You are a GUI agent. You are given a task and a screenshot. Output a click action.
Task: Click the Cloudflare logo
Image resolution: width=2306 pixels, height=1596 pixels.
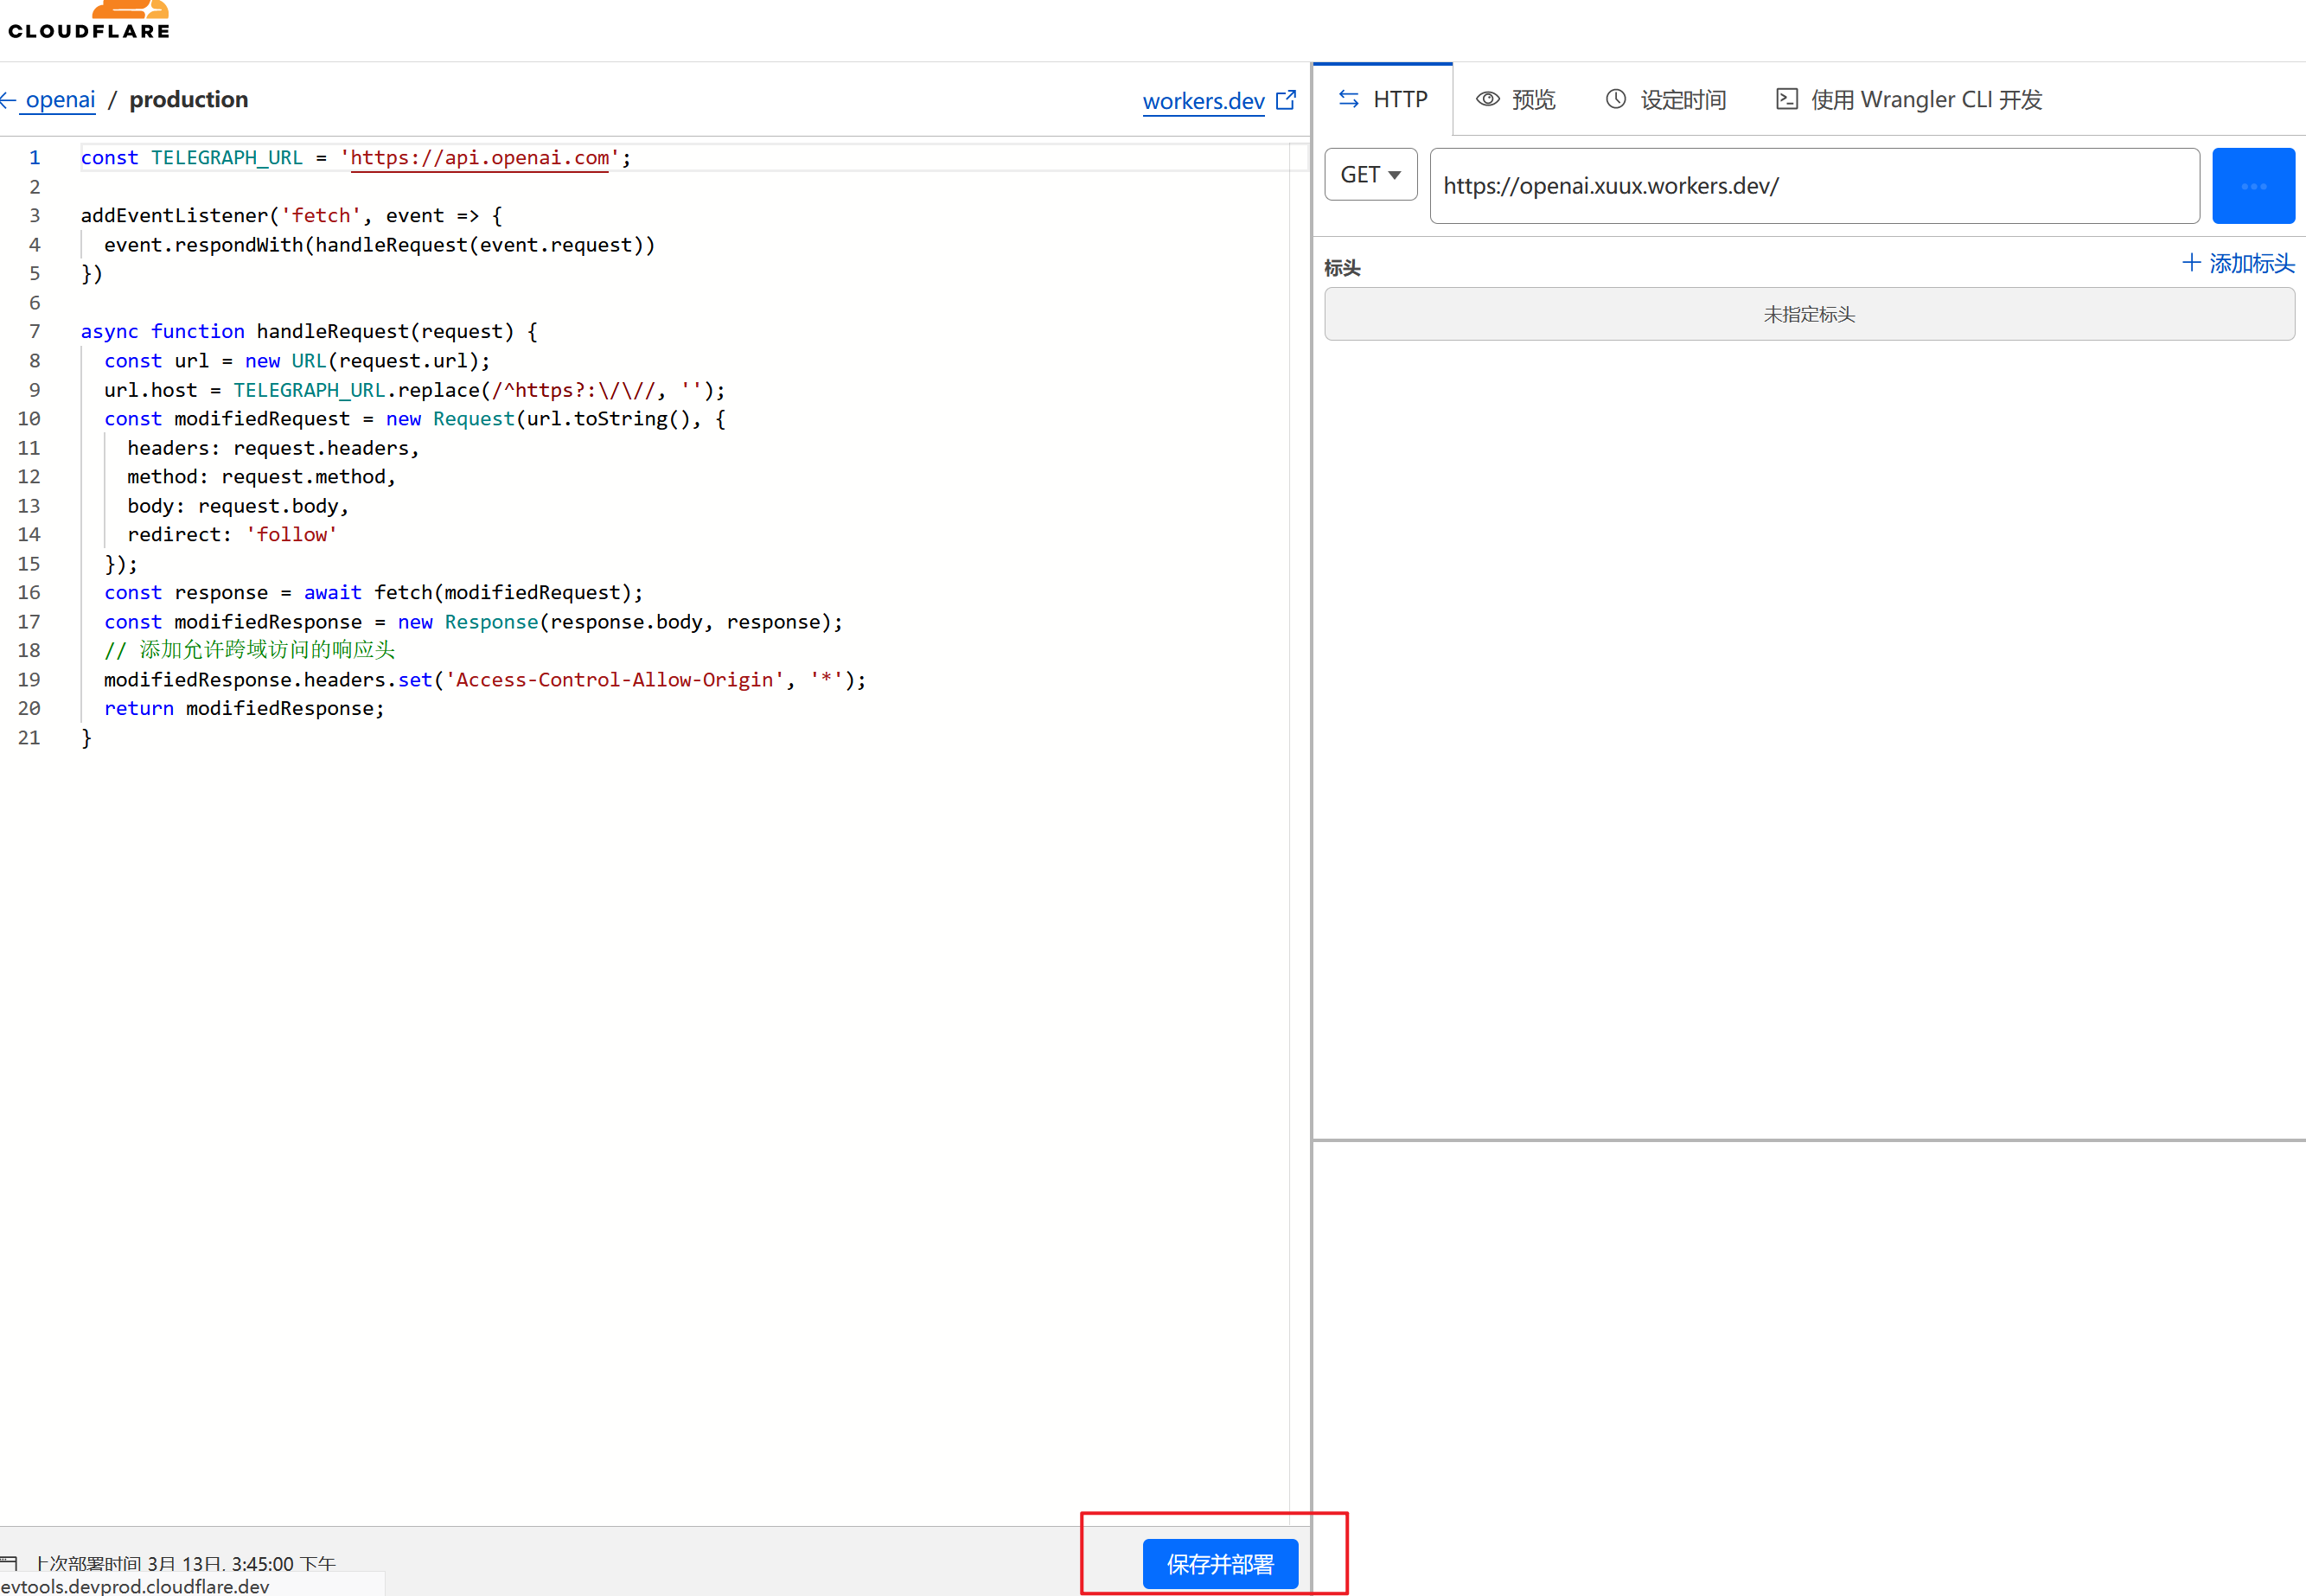[90, 20]
